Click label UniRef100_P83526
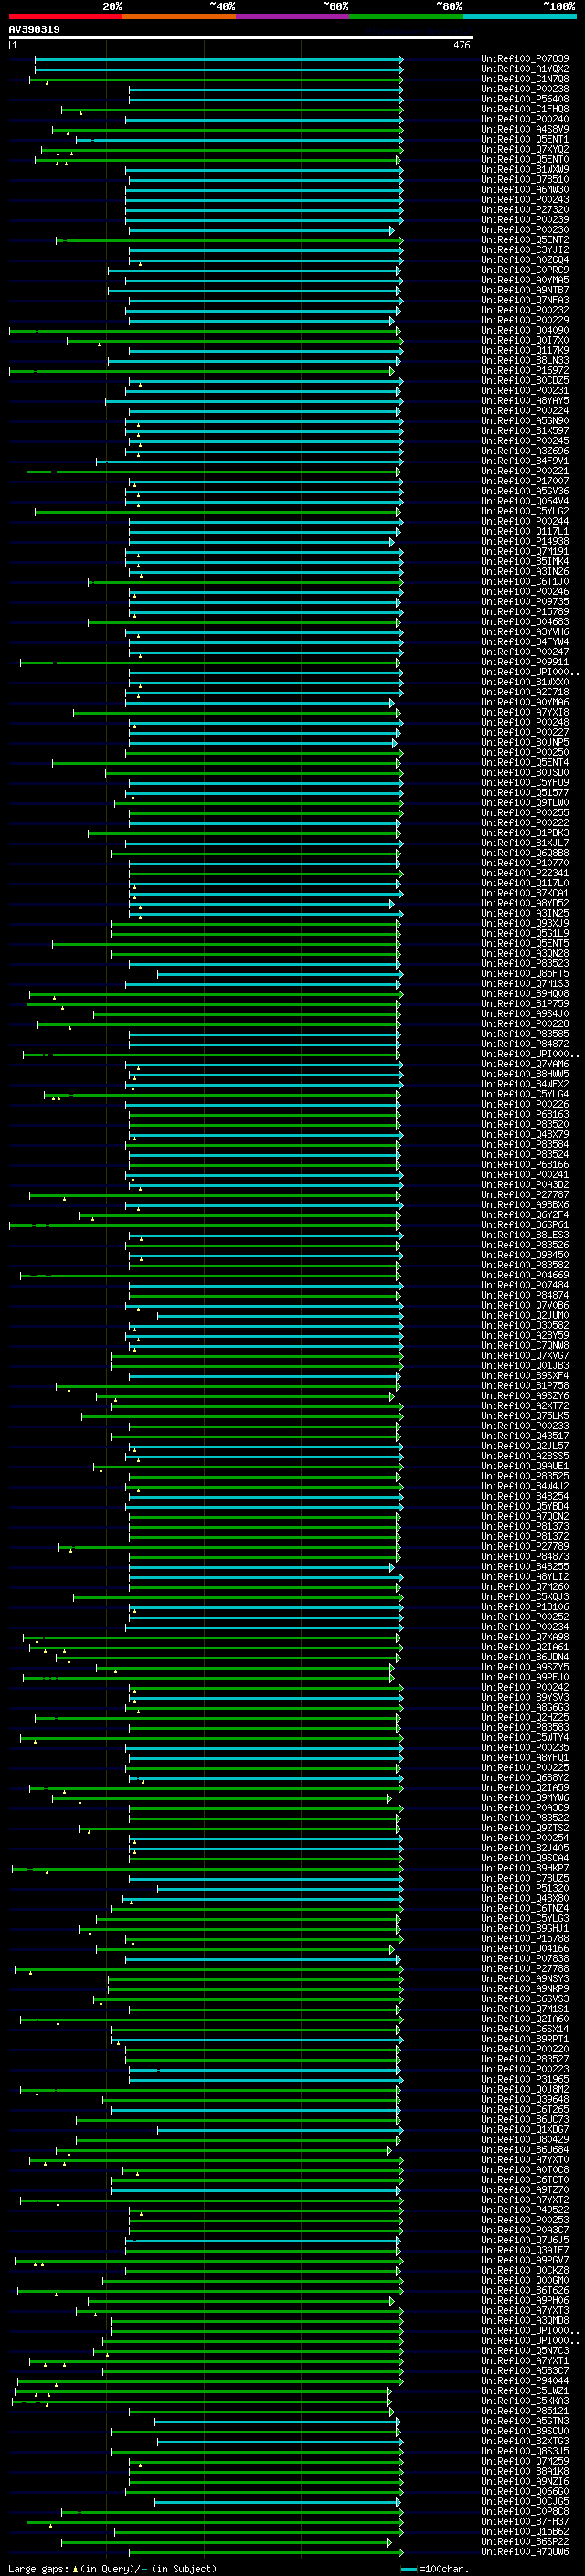The image size is (585, 2576). tap(525, 1245)
